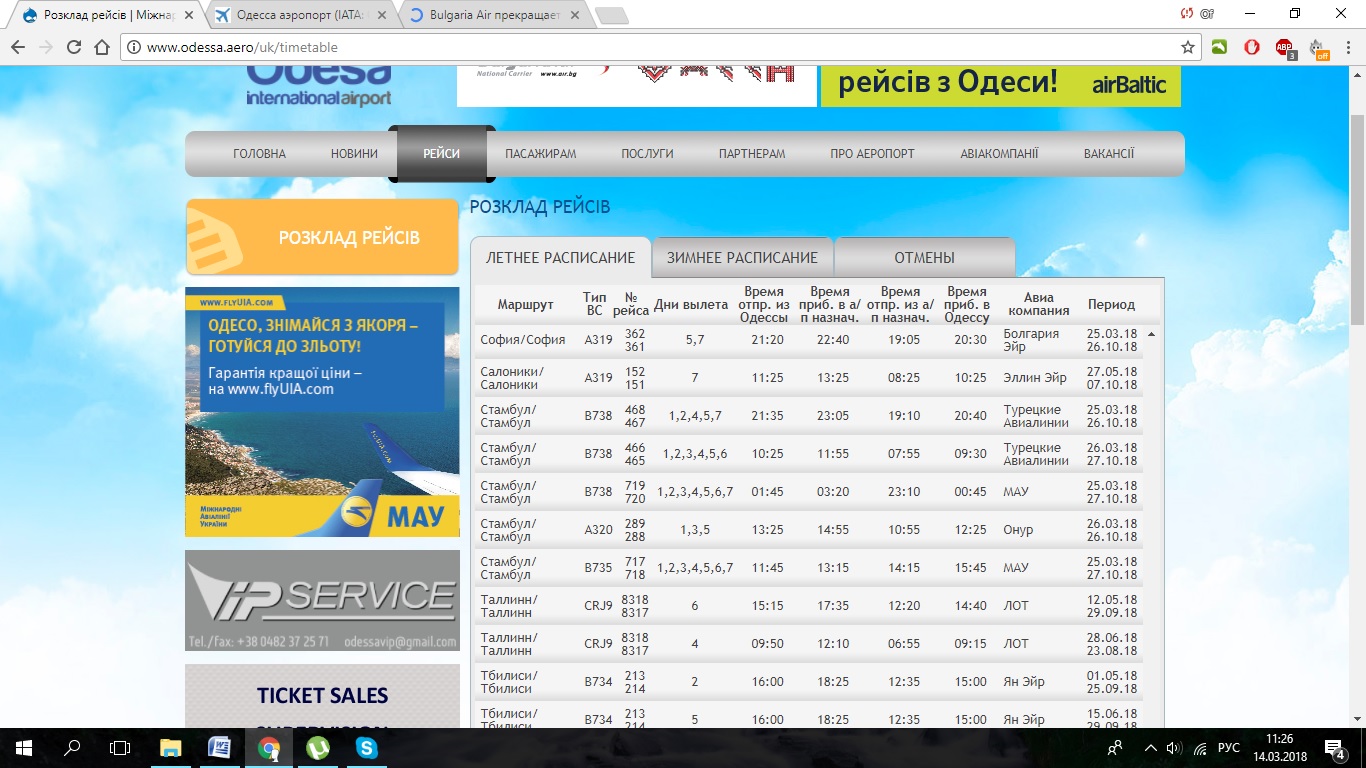Launch Skype from the taskbar

pos(367,747)
